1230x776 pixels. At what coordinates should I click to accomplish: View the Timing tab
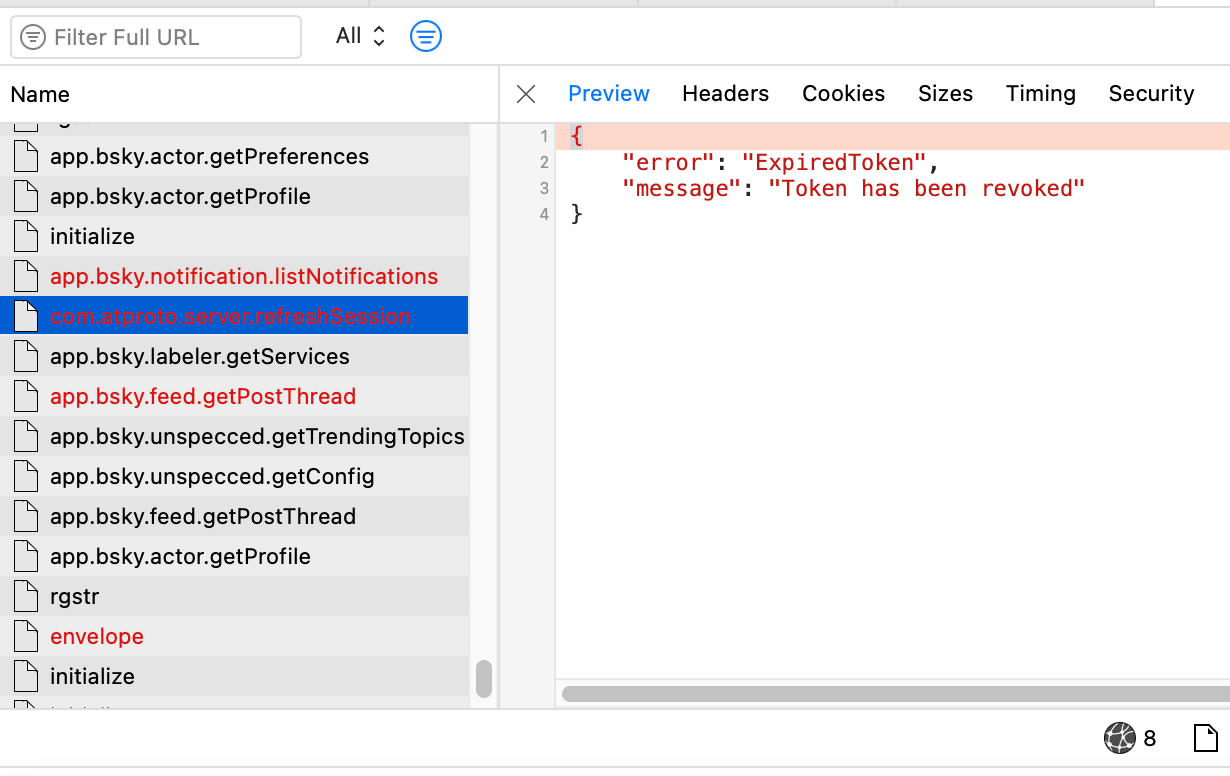(x=1040, y=94)
